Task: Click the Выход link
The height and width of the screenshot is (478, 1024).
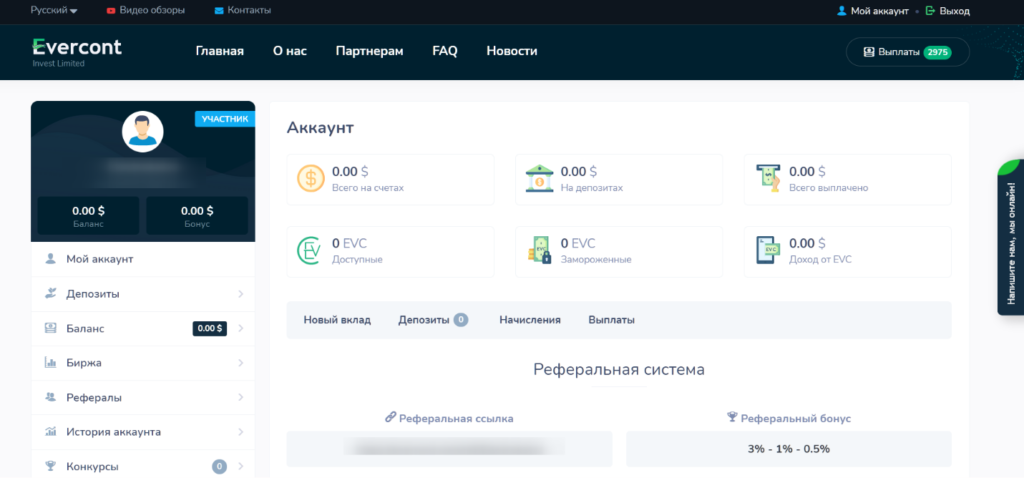Action: [954, 11]
